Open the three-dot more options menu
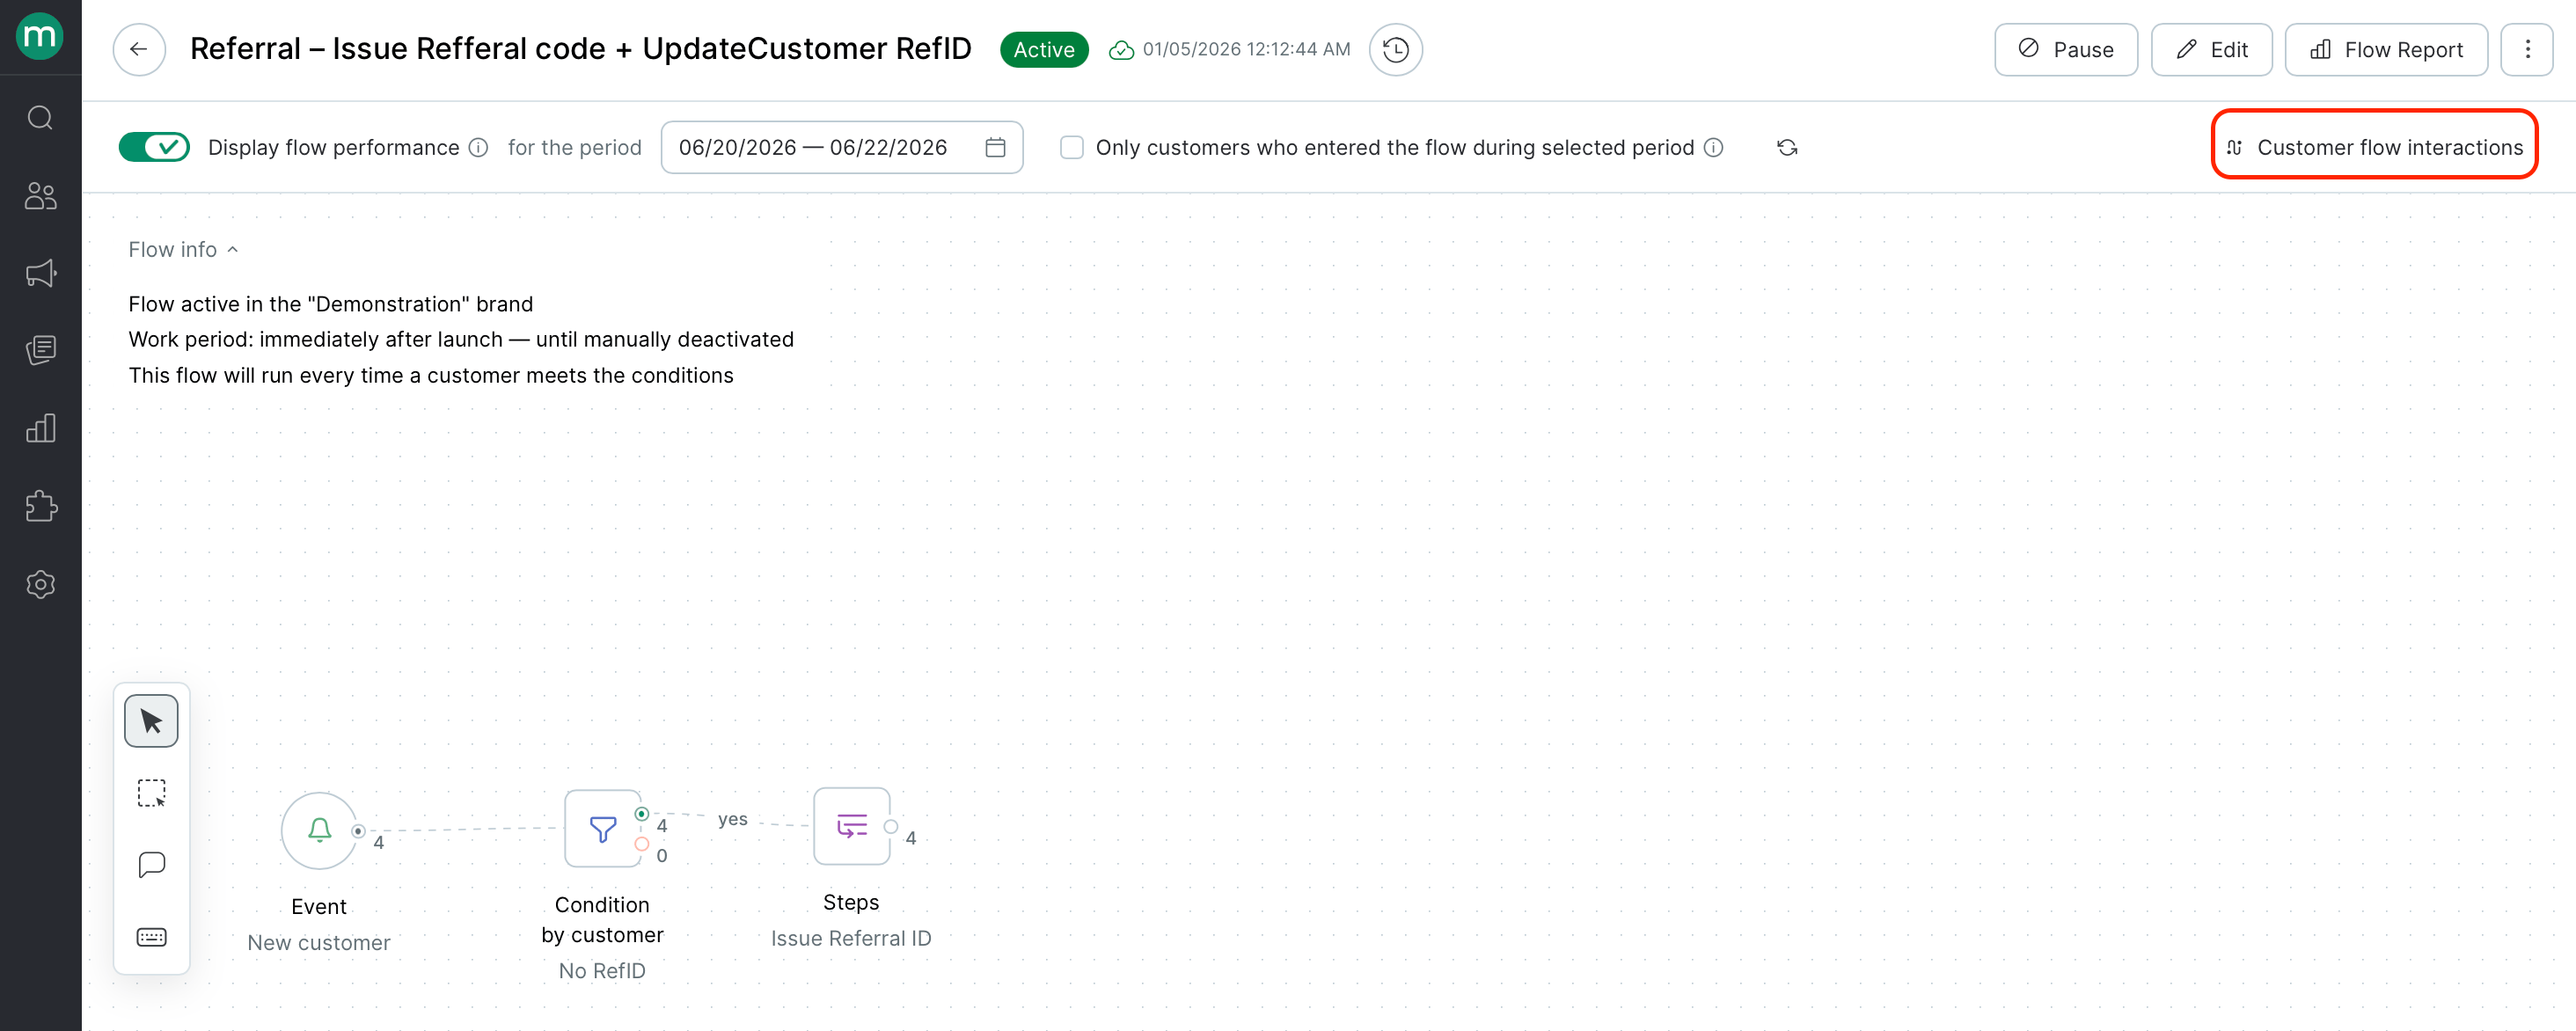 [2527, 49]
